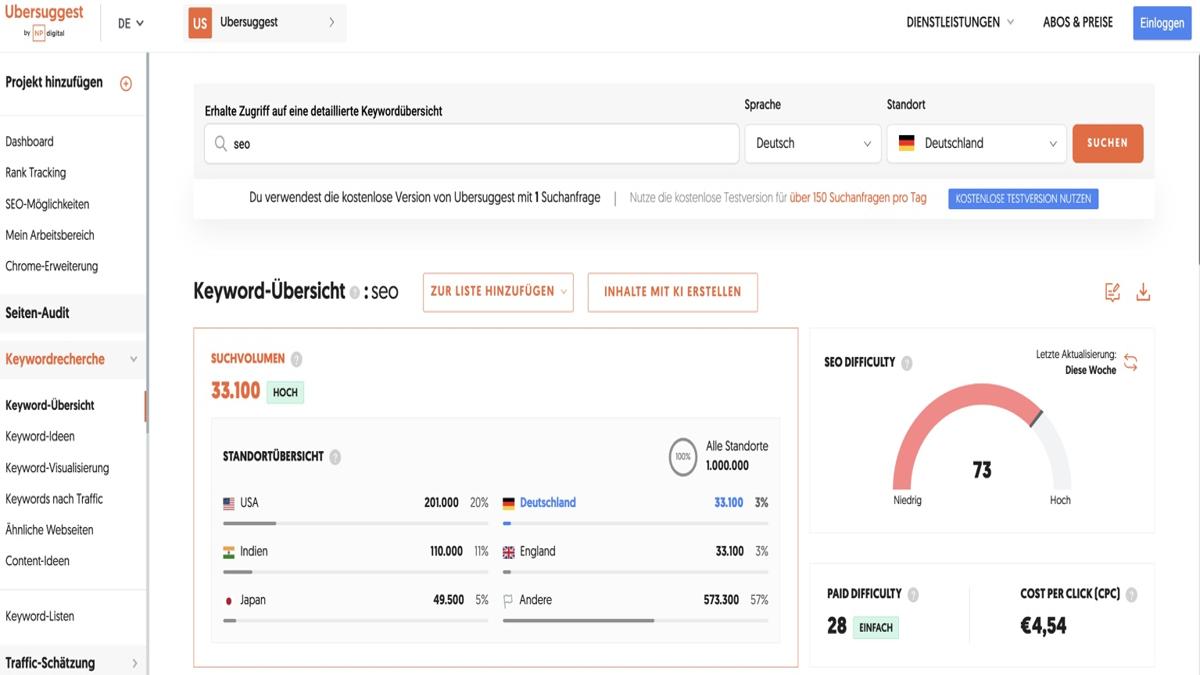Open Abos & Preise page
The height and width of the screenshot is (675, 1200).
pyautogui.click(x=1078, y=22)
